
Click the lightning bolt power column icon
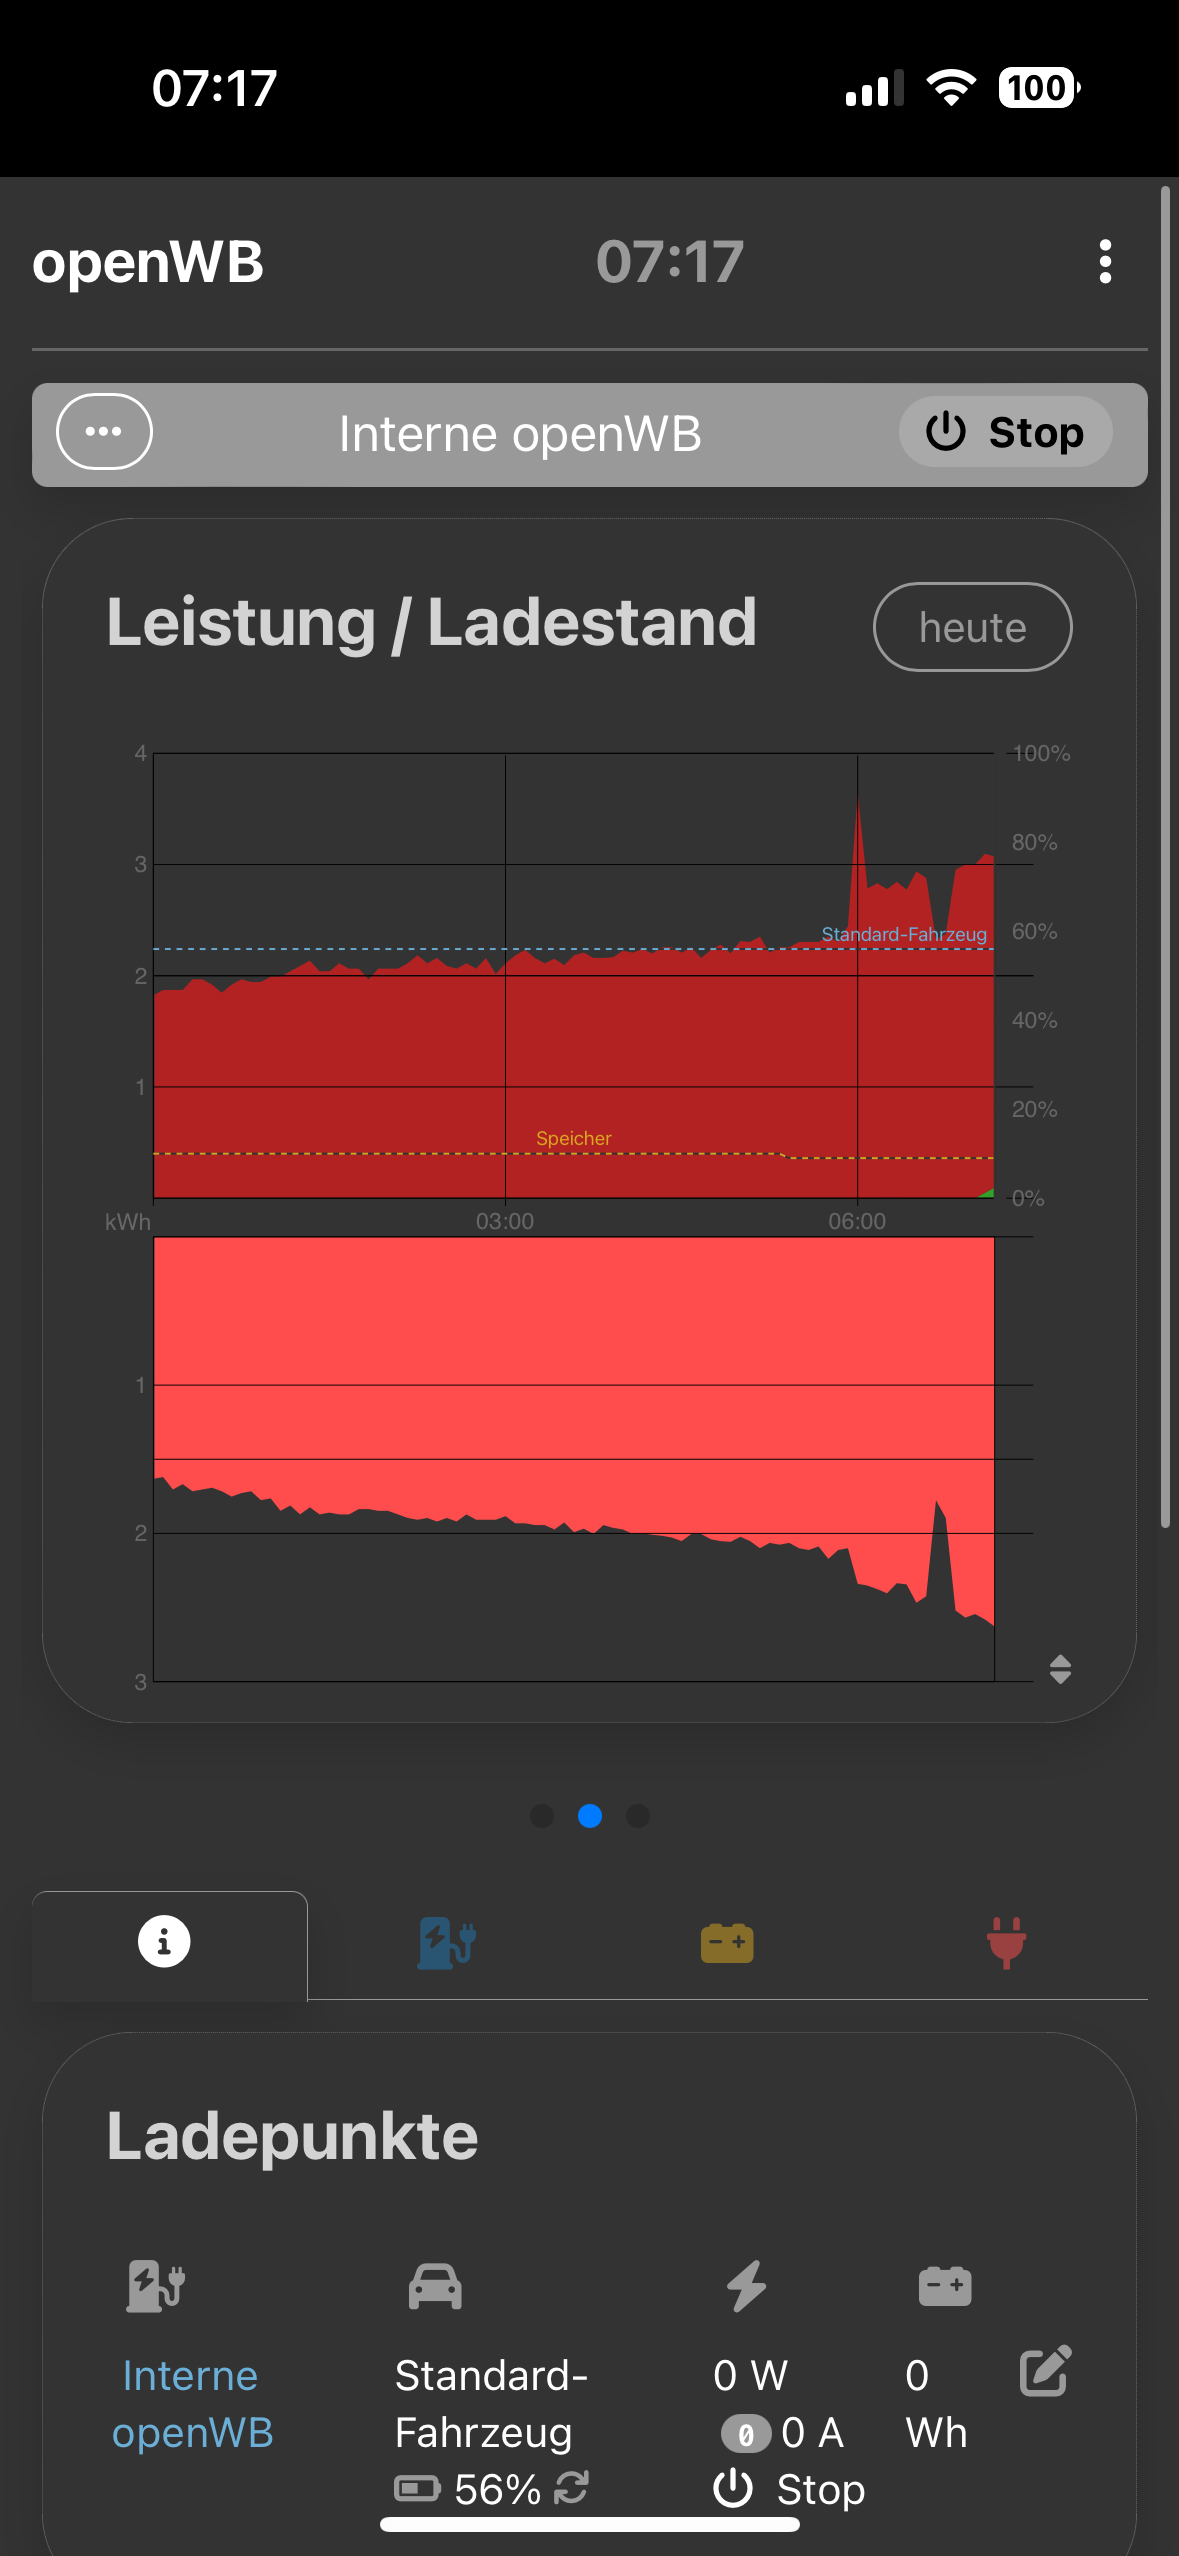coord(746,2286)
